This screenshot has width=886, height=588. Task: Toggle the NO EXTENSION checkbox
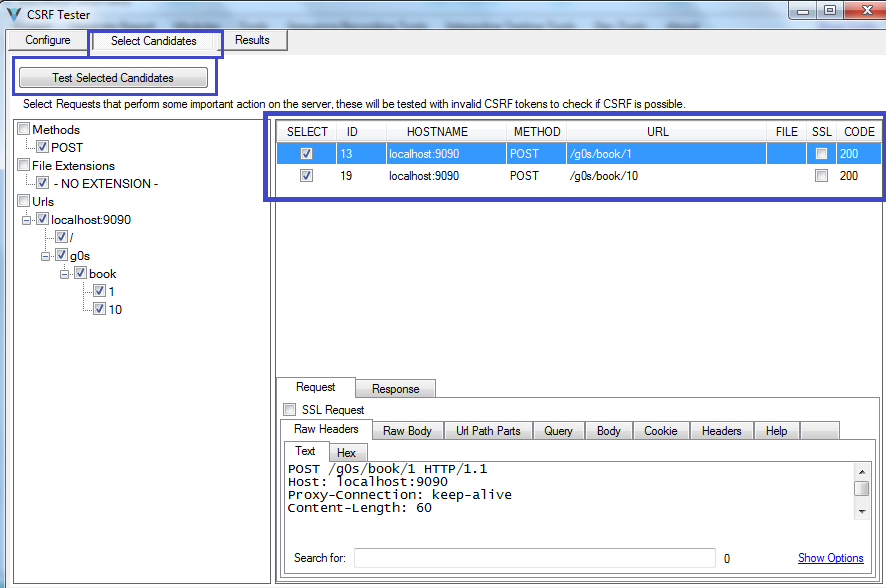tap(42, 183)
